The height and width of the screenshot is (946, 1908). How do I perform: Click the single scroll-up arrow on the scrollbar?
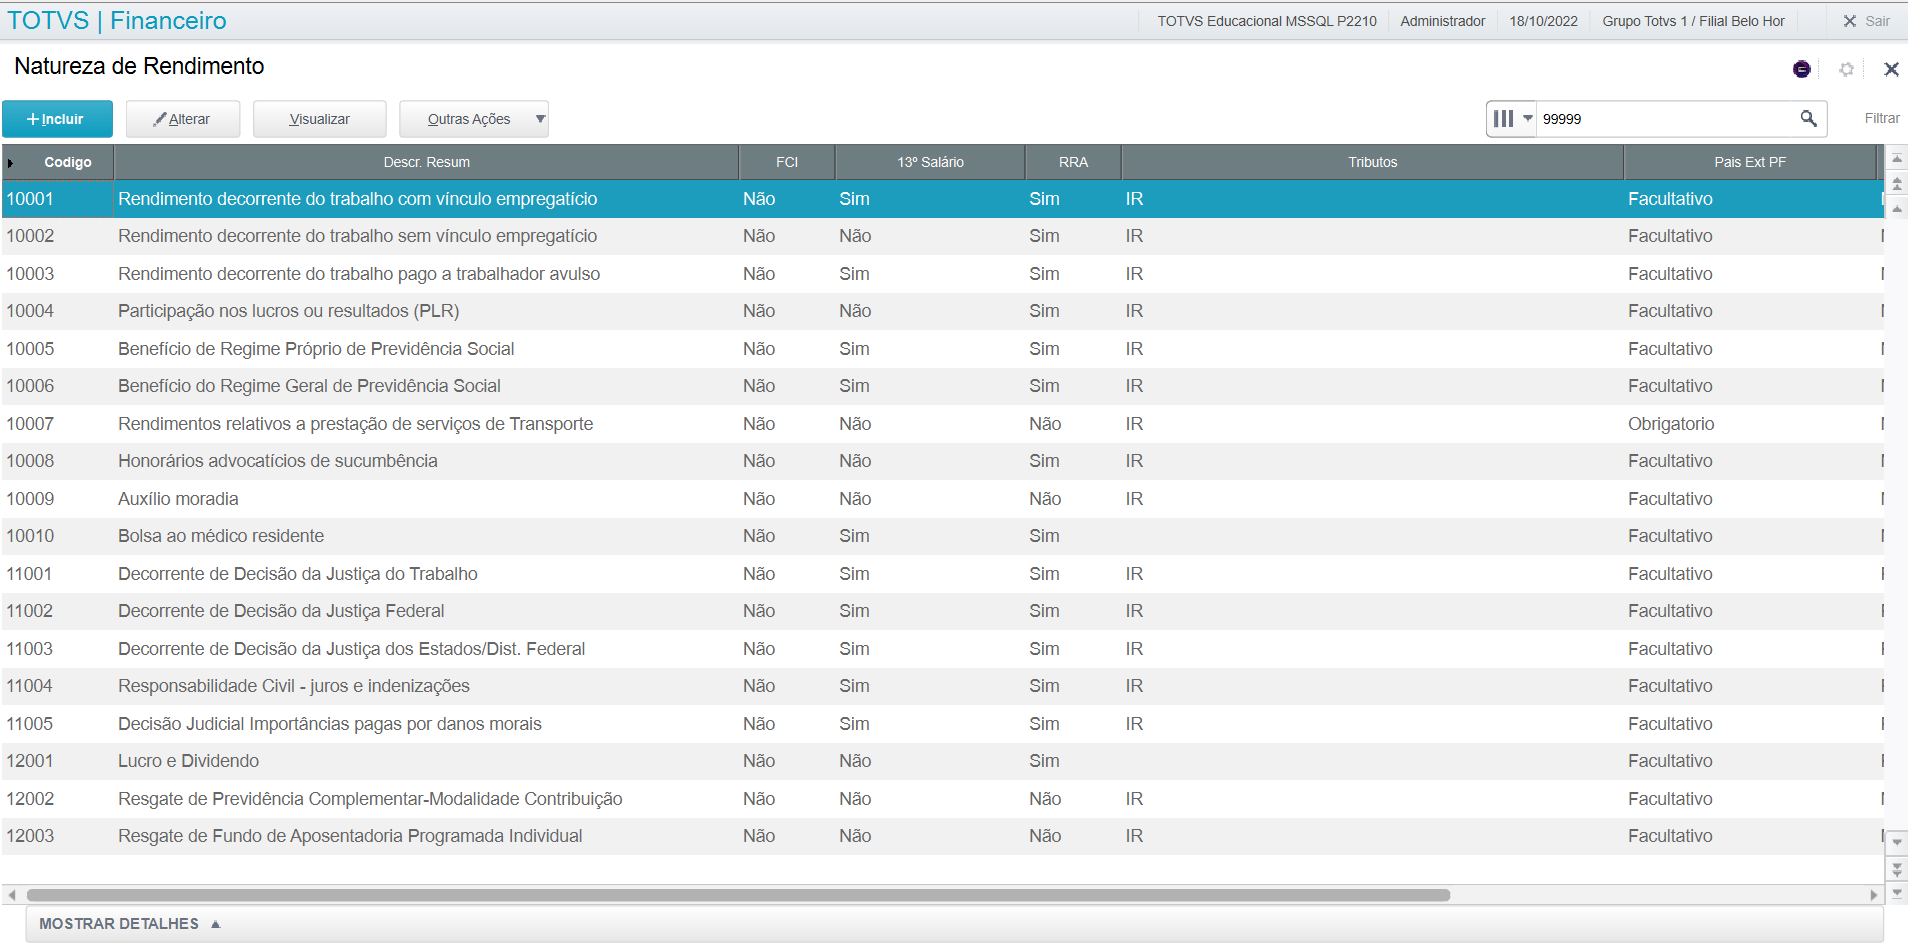click(1897, 208)
